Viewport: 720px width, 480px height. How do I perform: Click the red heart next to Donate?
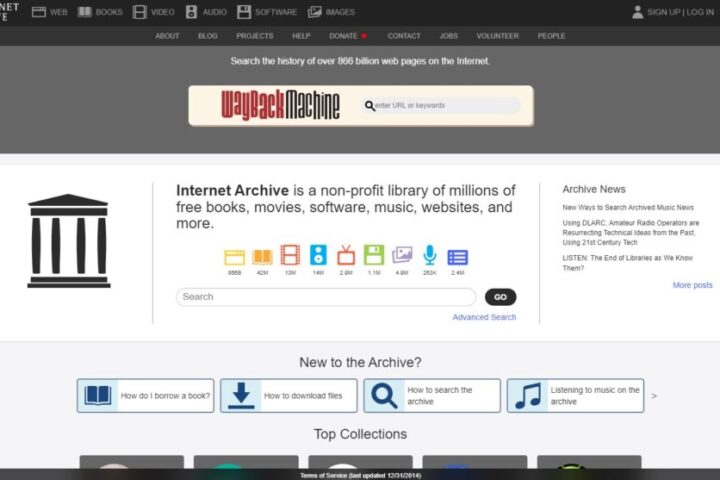coord(364,36)
